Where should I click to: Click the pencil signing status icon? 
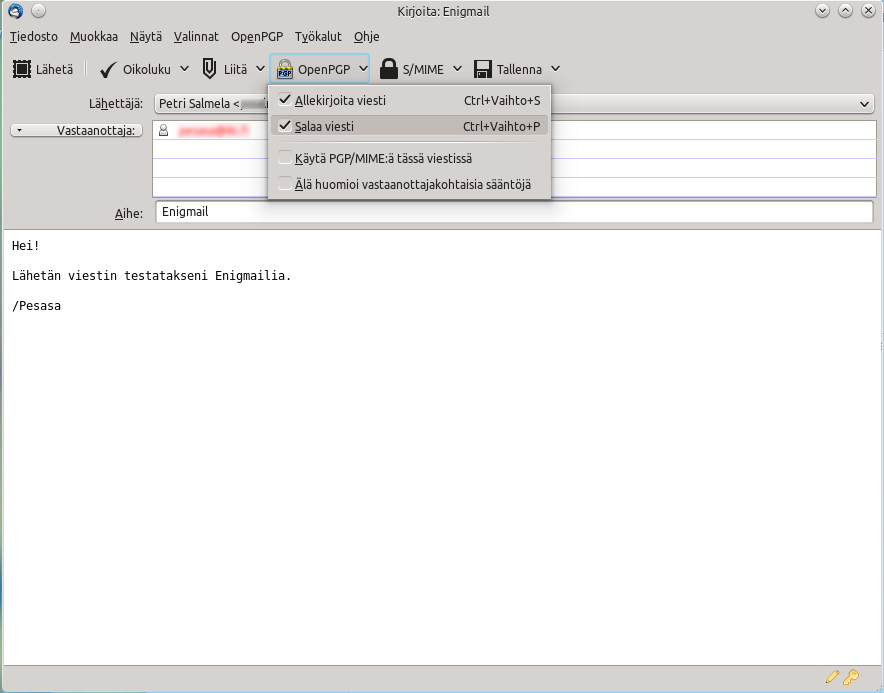(832, 676)
